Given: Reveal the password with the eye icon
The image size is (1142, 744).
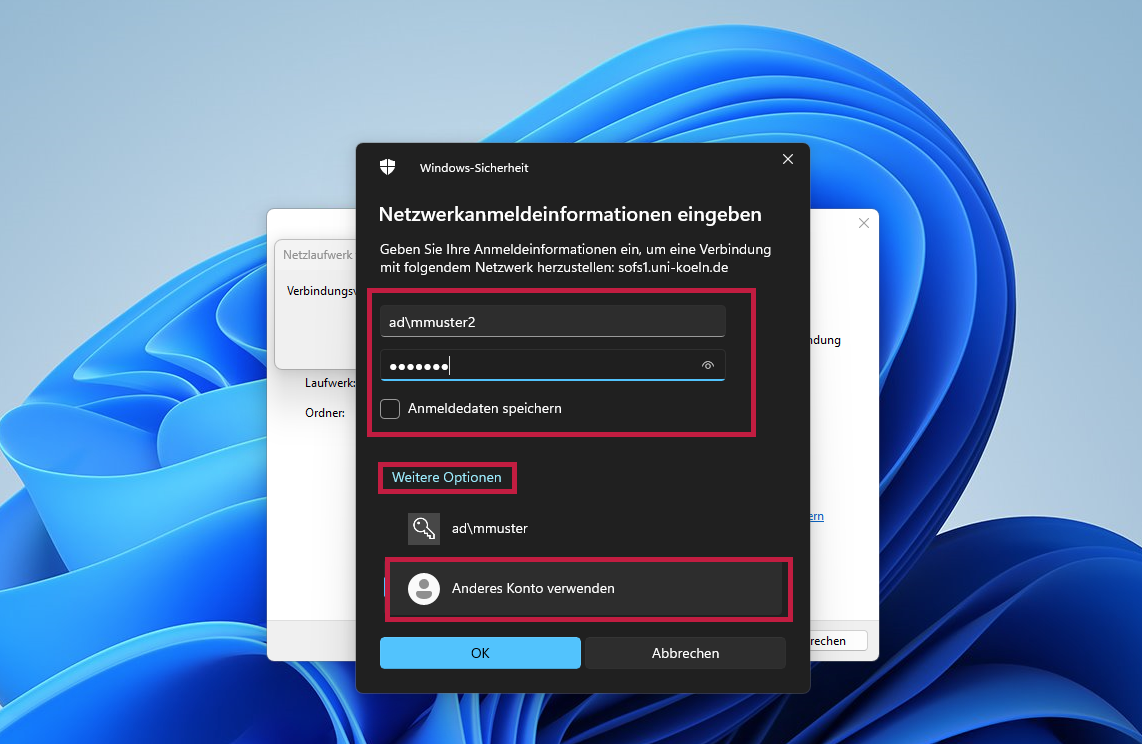Looking at the screenshot, I should tap(707, 365).
